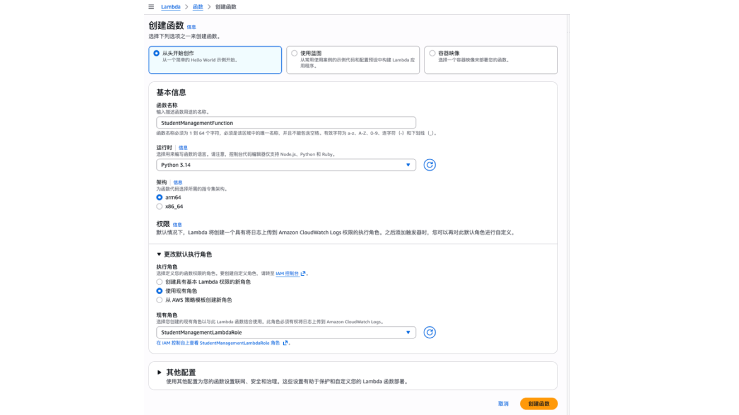Select the x86_64 architecture option
Image resolution: width=739 pixels, height=415 pixels.
click(158, 206)
